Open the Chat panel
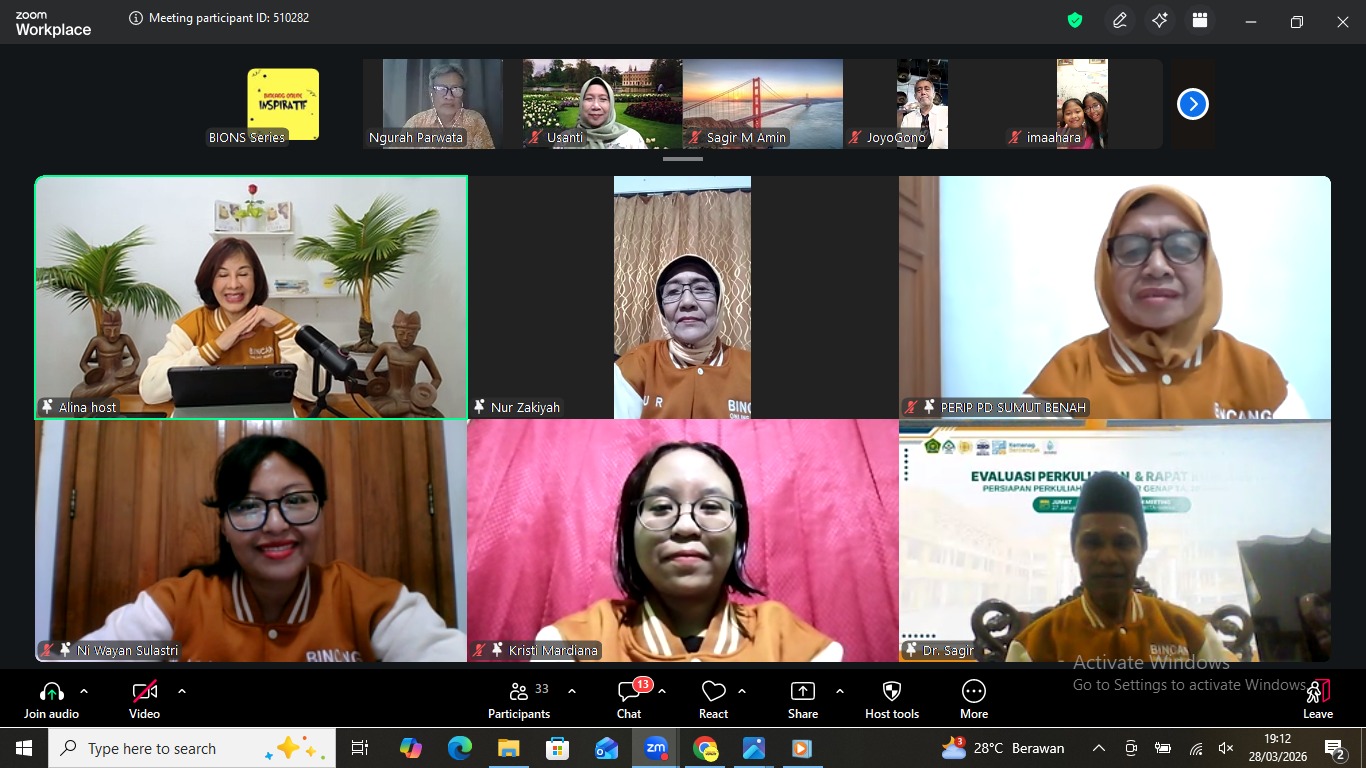 (629, 698)
